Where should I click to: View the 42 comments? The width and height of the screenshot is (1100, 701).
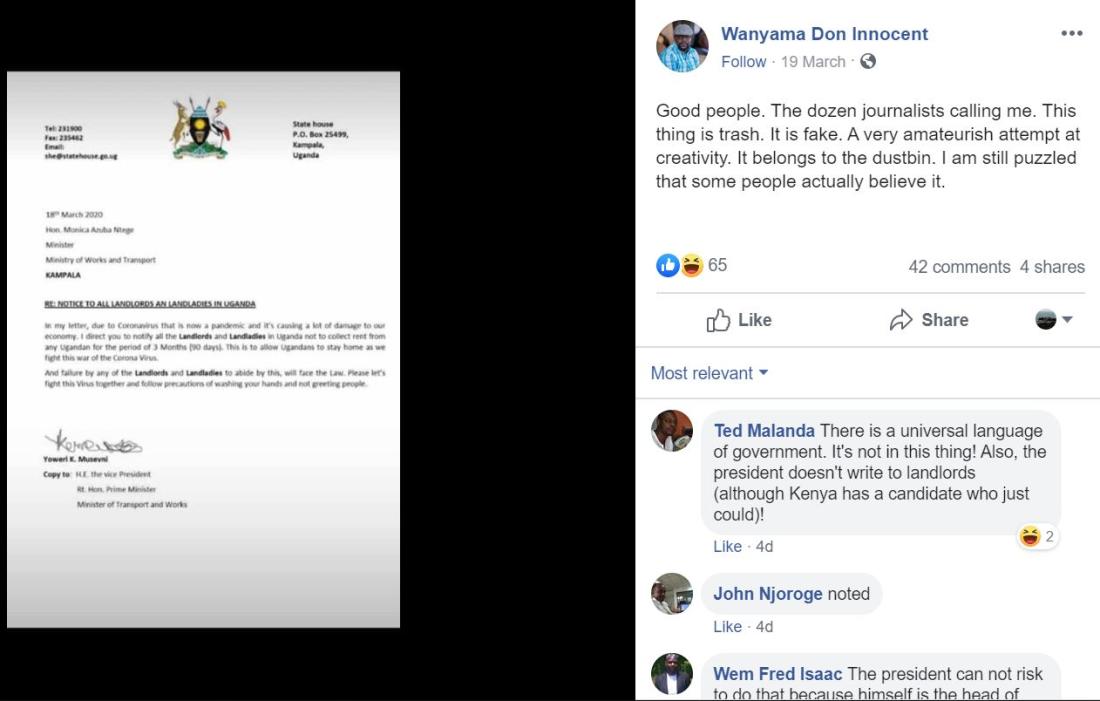tap(959, 267)
